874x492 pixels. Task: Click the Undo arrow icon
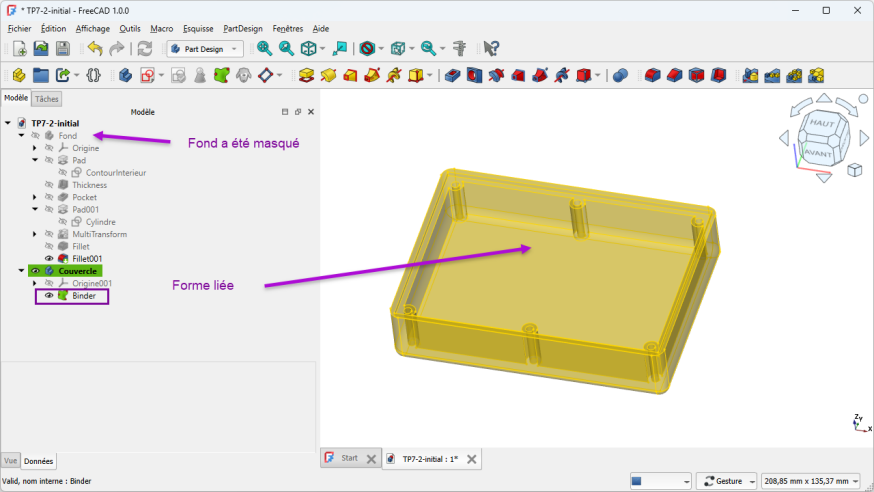click(95, 48)
